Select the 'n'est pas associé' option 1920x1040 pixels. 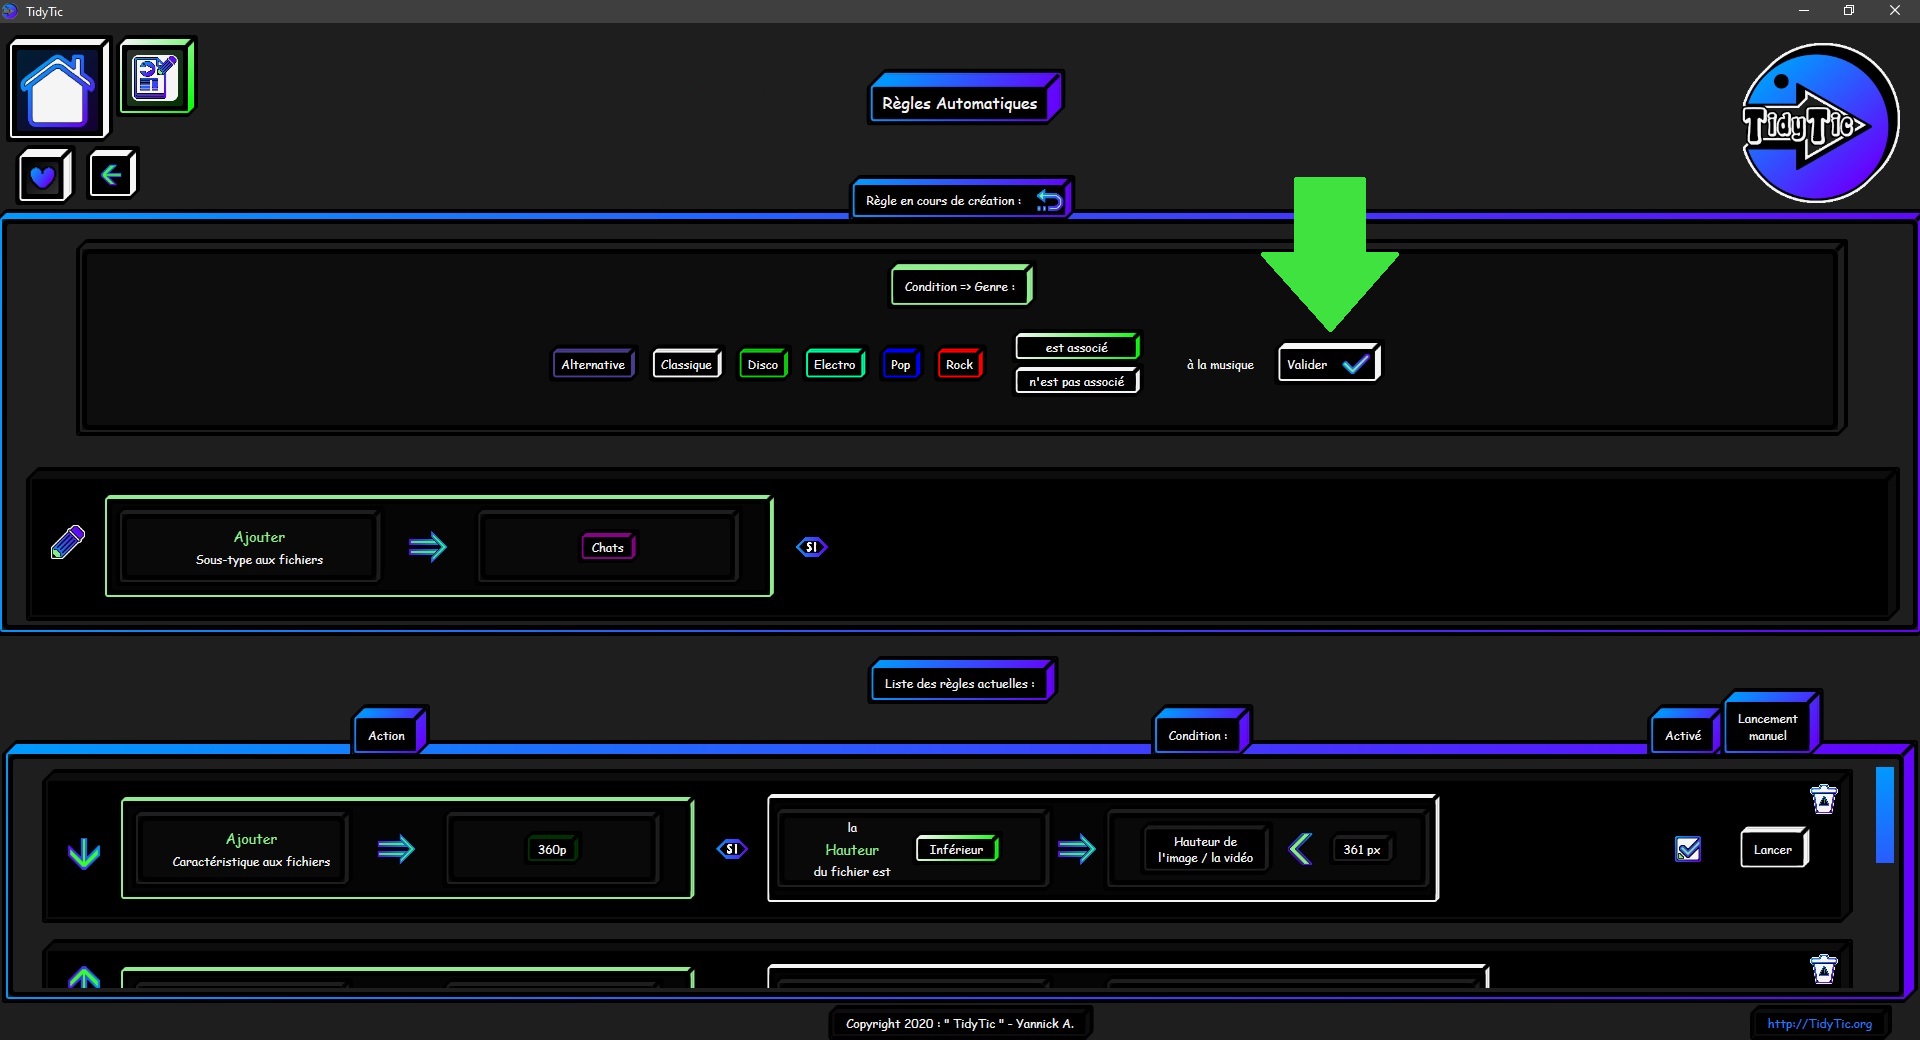tap(1077, 381)
